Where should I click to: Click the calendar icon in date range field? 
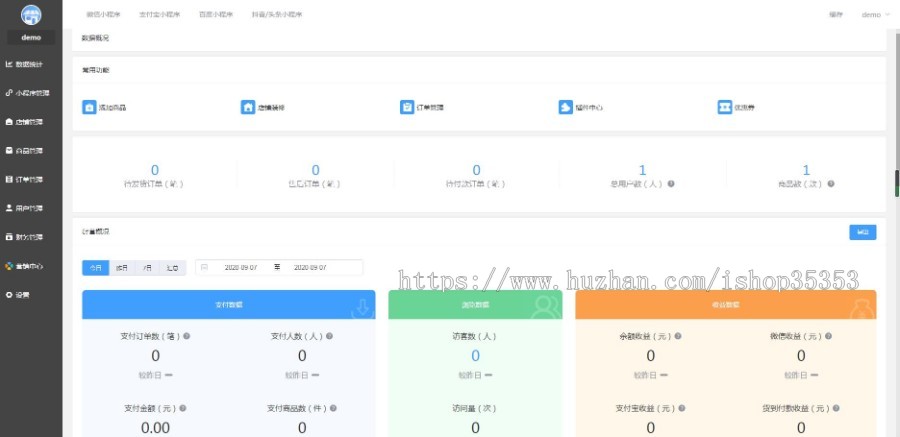204,268
